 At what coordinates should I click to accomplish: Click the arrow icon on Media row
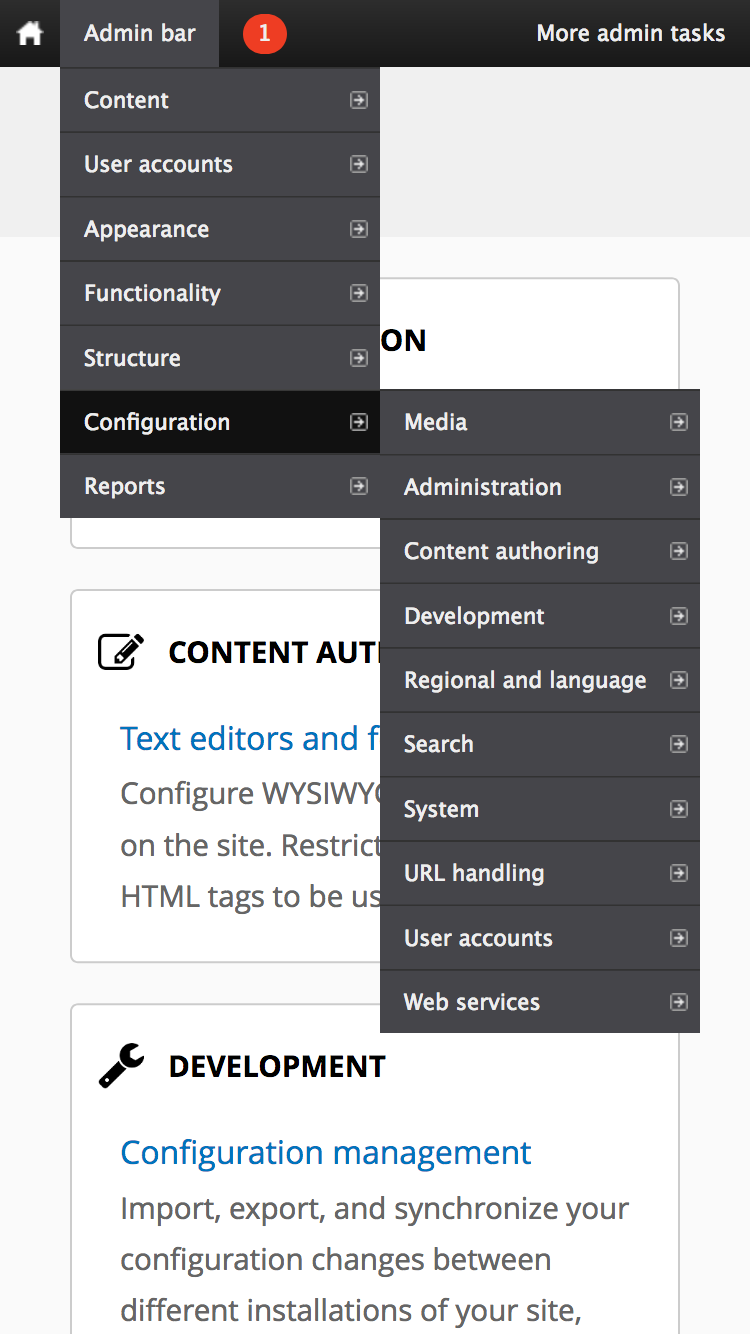pos(678,422)
